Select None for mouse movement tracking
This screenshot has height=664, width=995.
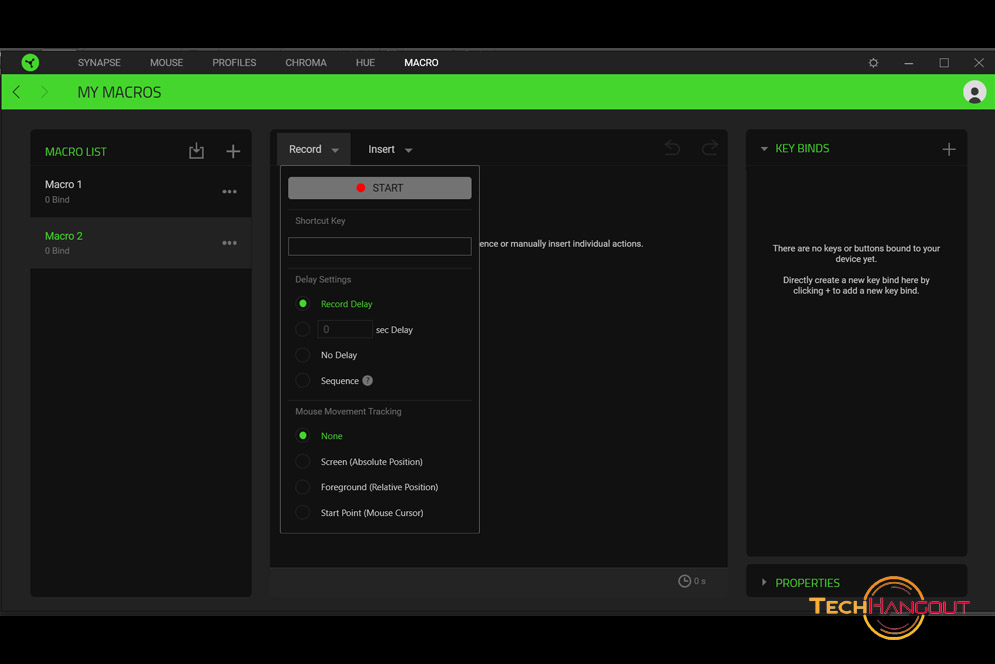point(303,435)
